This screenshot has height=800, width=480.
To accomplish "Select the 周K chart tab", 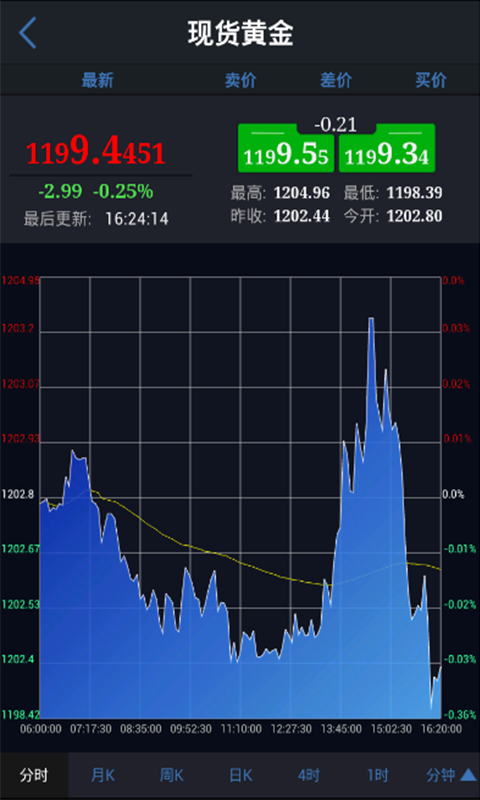I will tap(171, 776).
